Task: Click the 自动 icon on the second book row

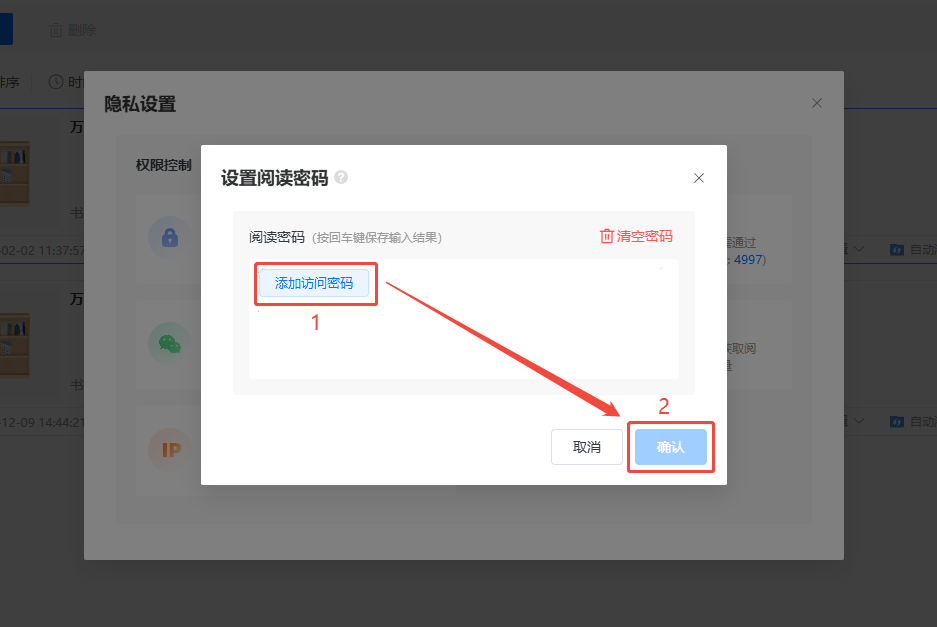Action: tap(897, 422)
